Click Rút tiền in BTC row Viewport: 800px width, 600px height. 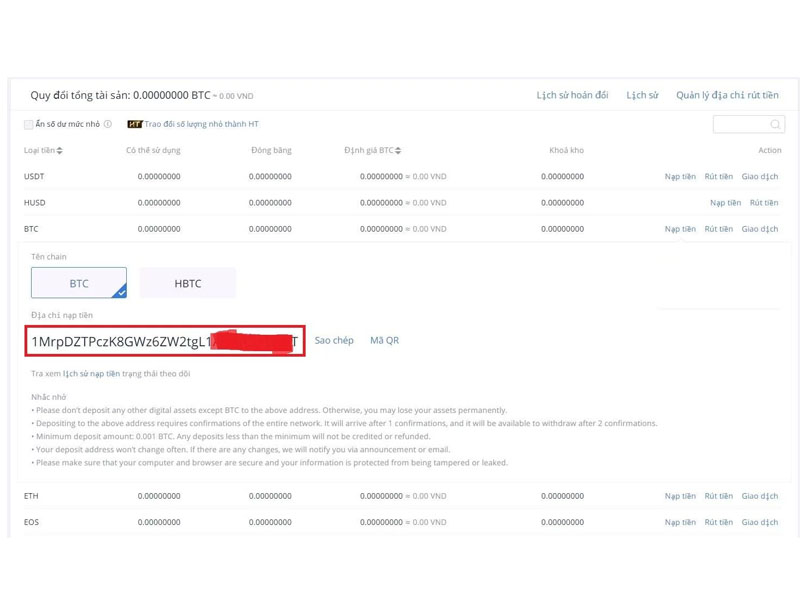tap(718, 229)
